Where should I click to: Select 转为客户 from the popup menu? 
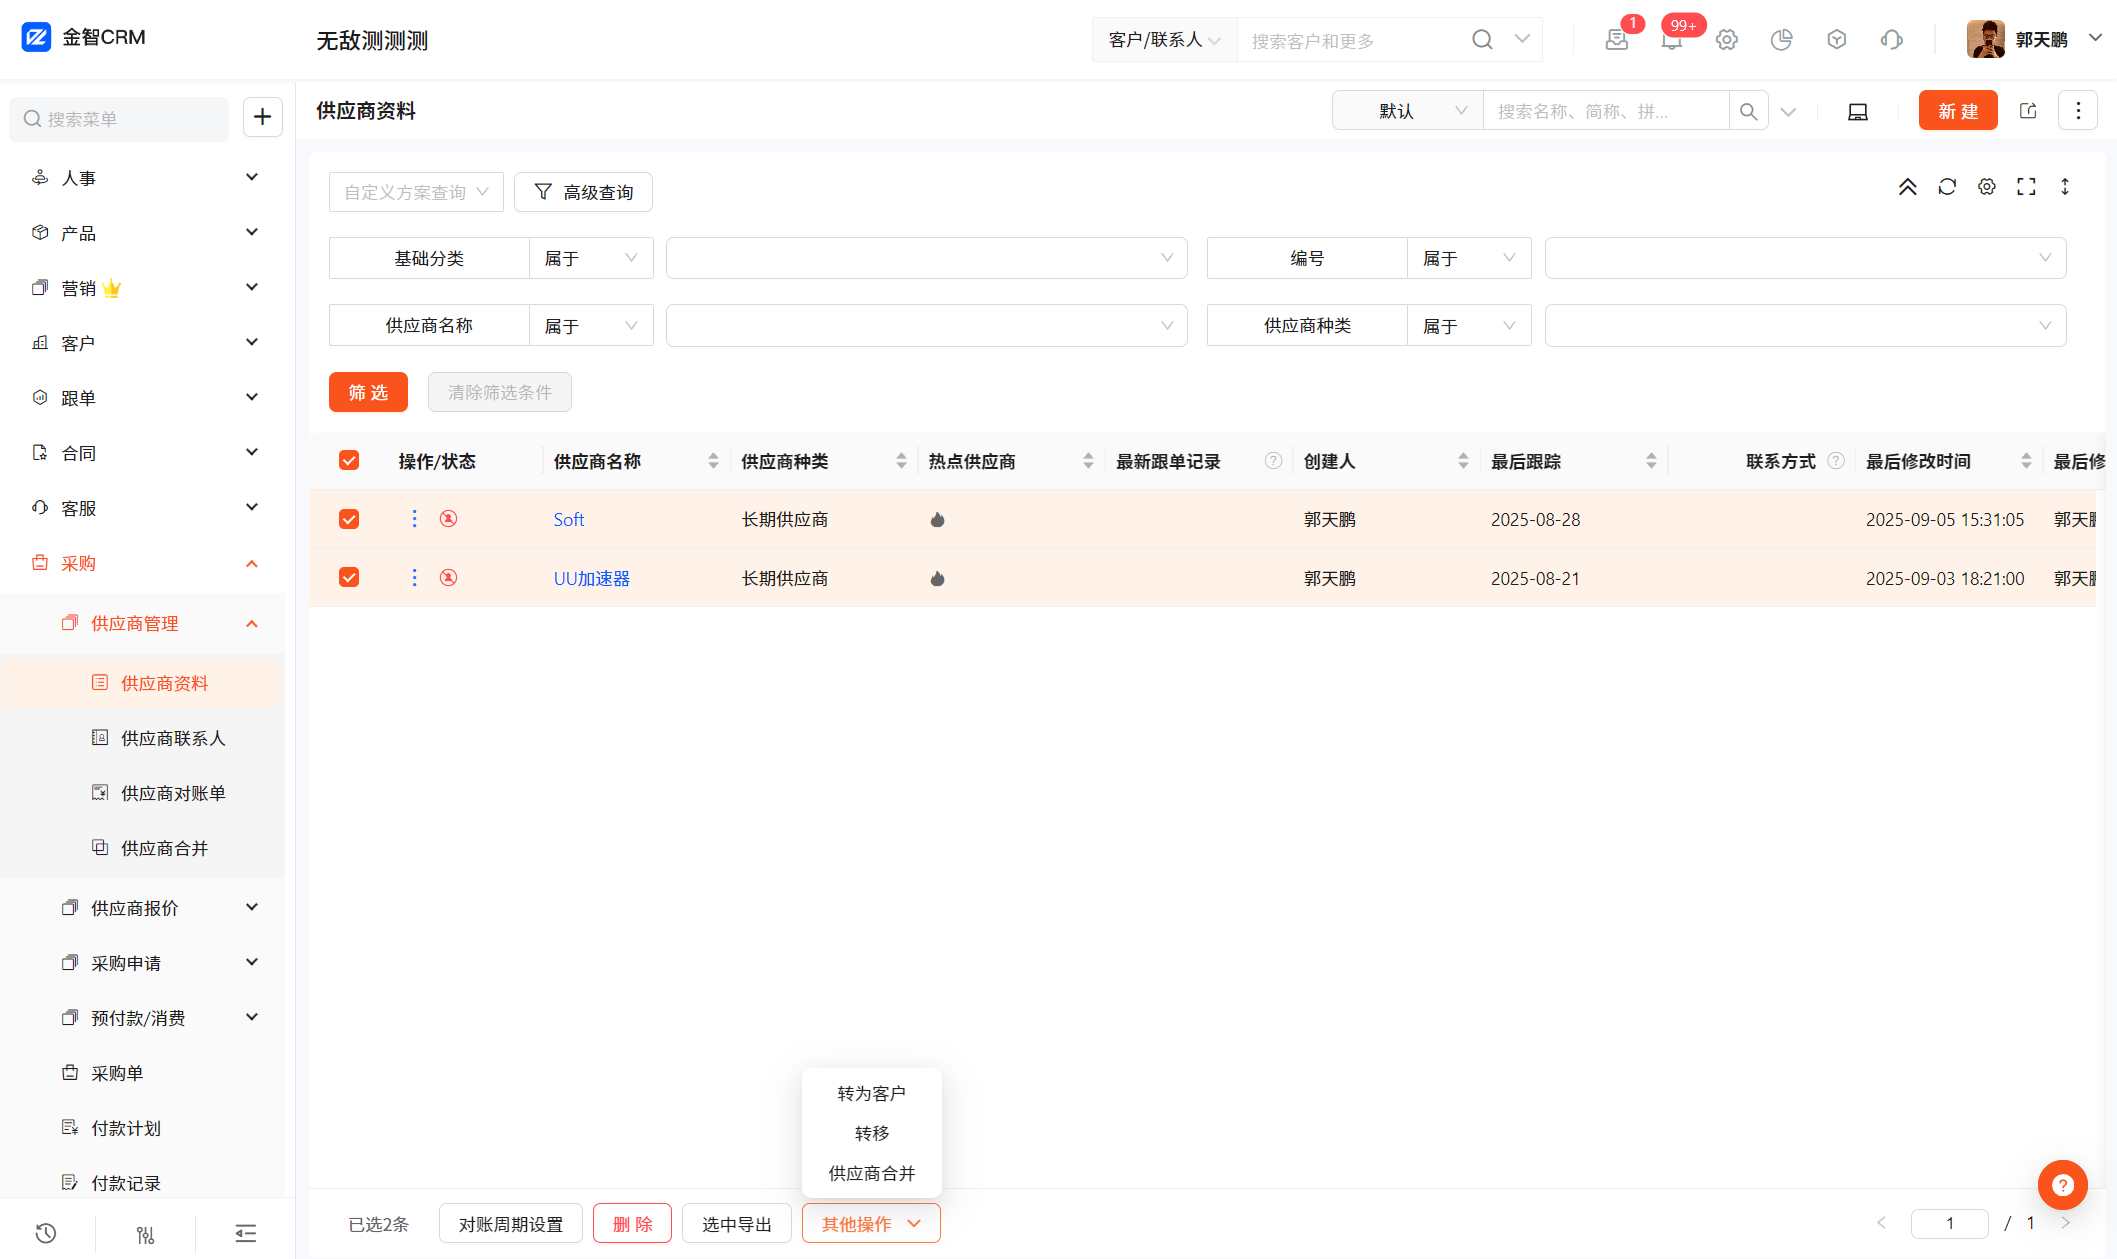pos(871,1093)
